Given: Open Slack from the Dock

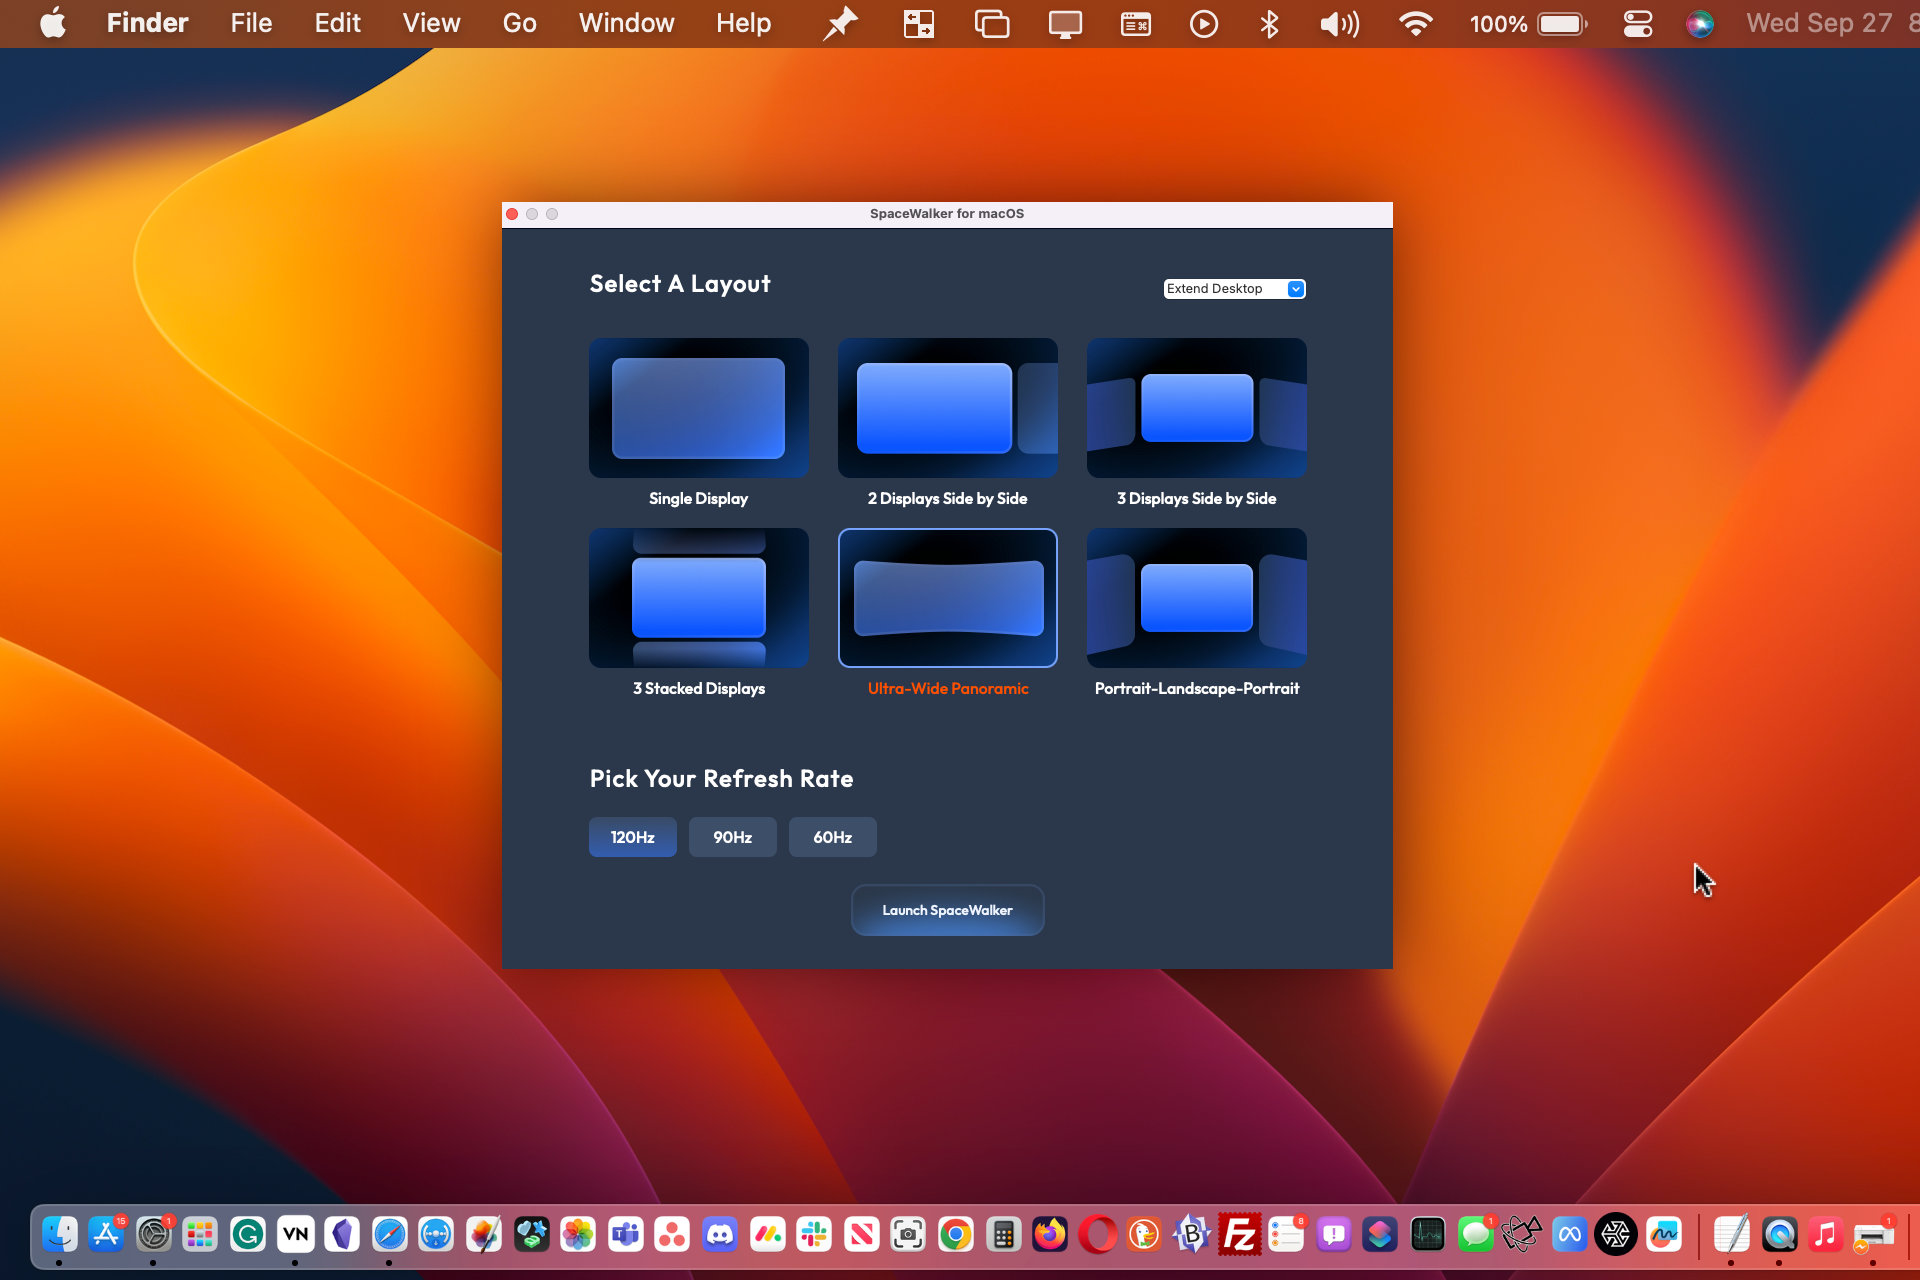Looking at the screenshot, I should [814, 1235].
